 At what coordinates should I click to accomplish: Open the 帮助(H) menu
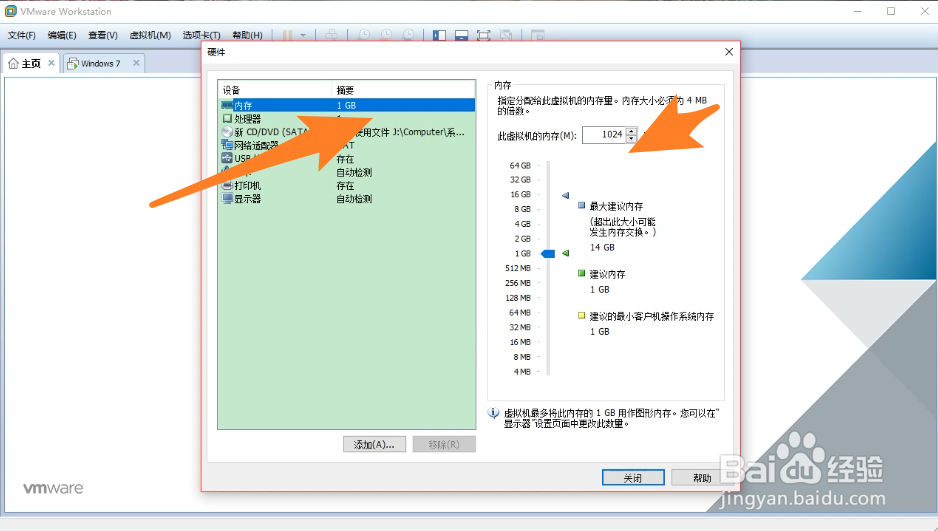(x=247, y=35)
